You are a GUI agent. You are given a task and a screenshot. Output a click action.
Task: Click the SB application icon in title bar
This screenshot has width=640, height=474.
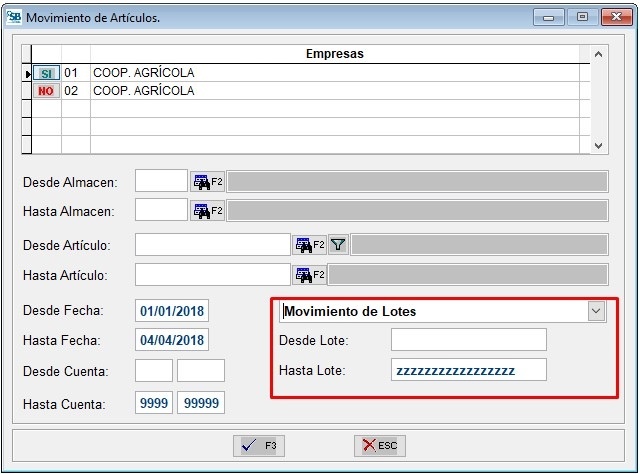(12, 17)
